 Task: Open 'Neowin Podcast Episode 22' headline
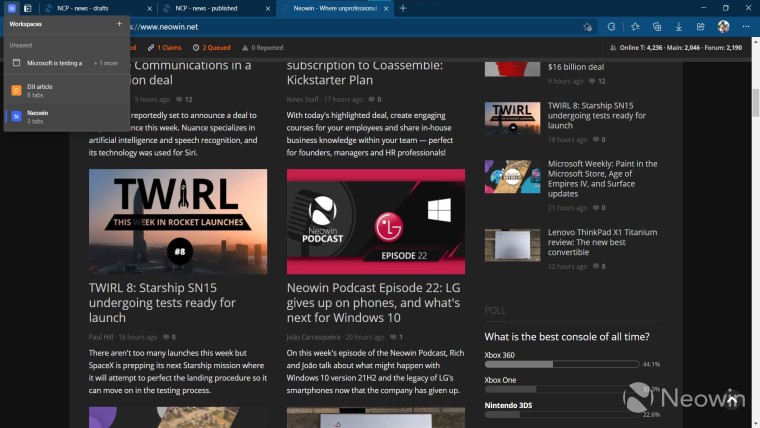[x=373, y=302]
